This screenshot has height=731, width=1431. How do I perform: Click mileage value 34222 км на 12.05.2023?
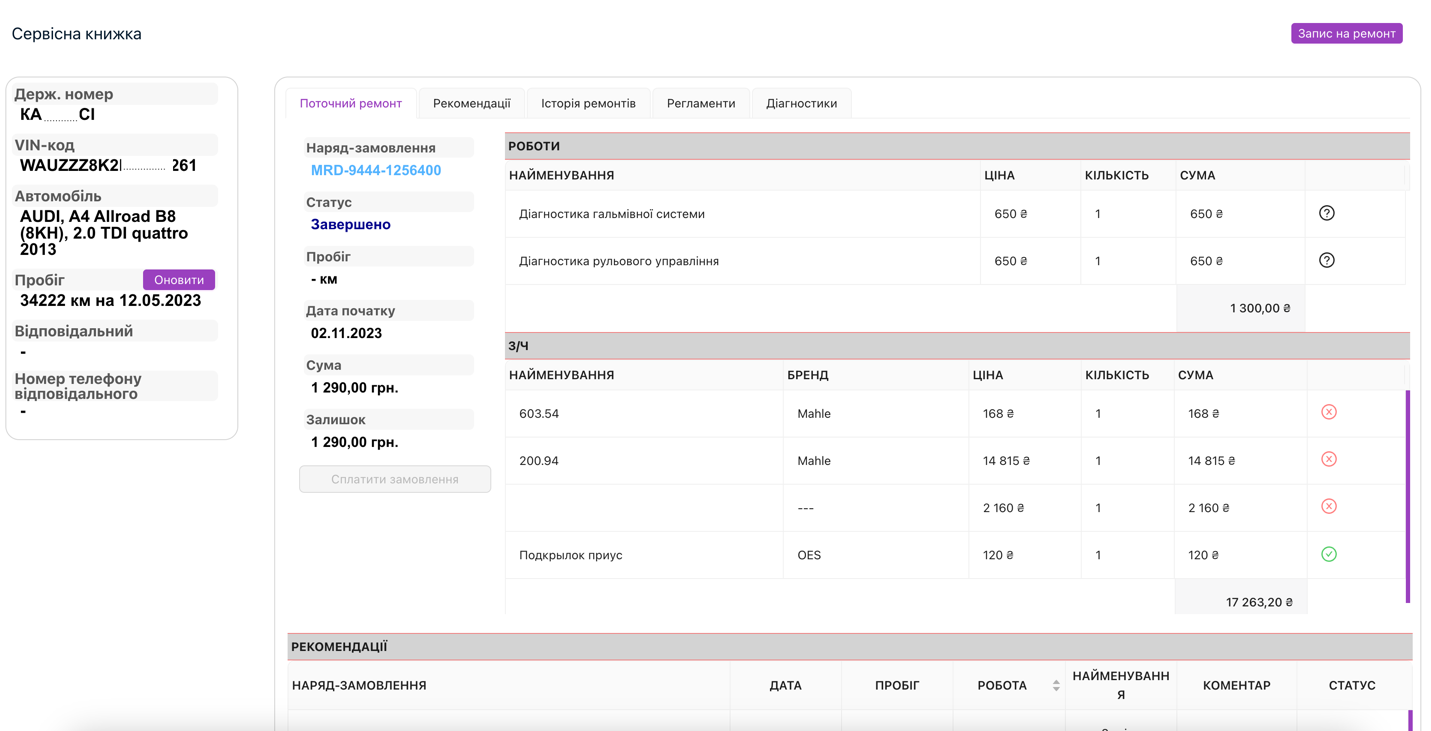110,300
